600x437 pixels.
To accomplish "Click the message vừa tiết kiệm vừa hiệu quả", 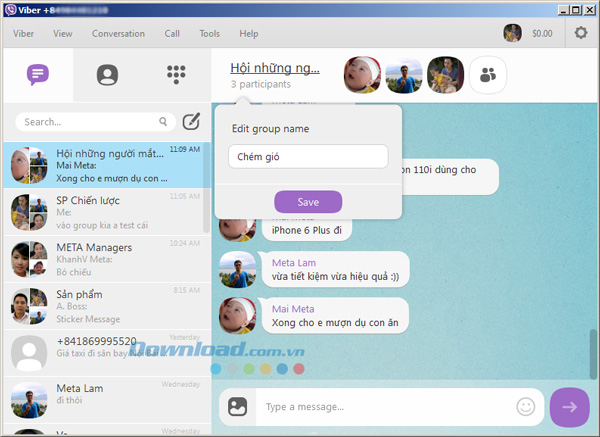I will click(335, 276).
